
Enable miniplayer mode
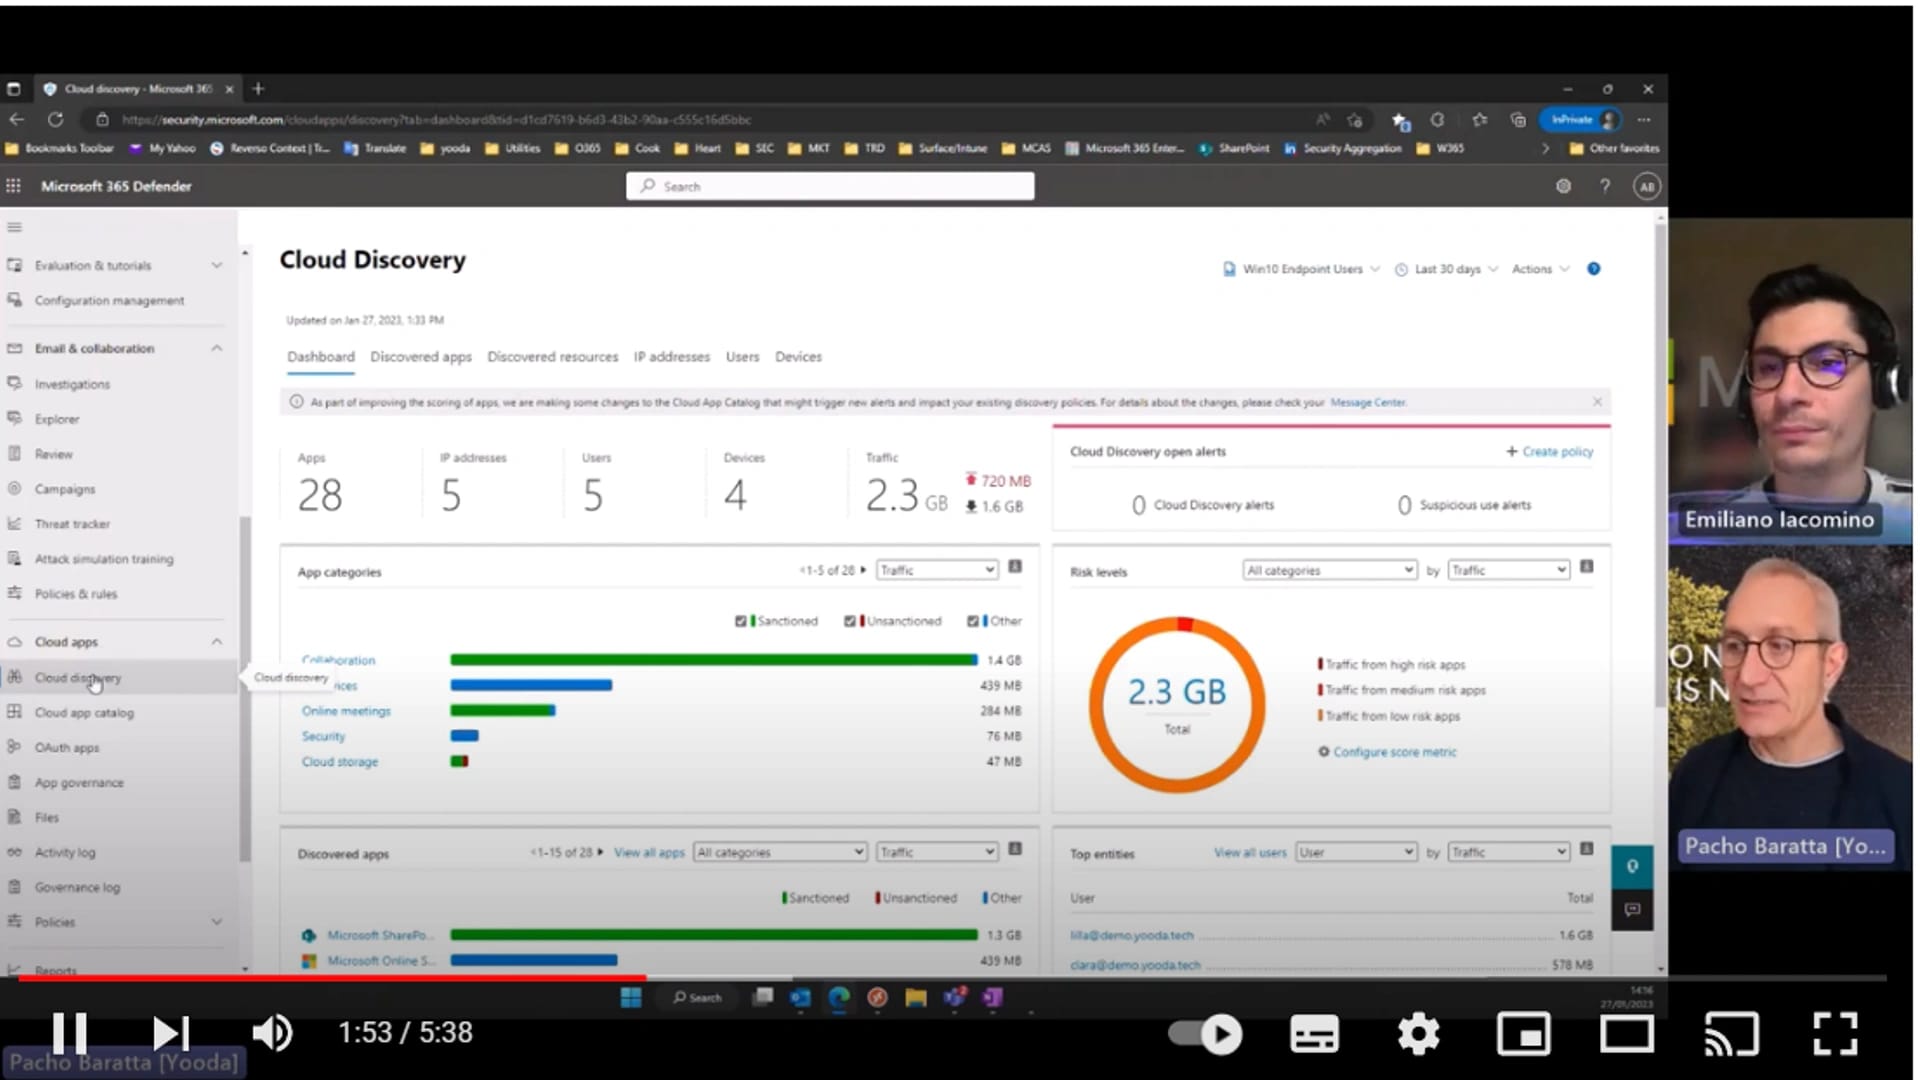1522,1034
